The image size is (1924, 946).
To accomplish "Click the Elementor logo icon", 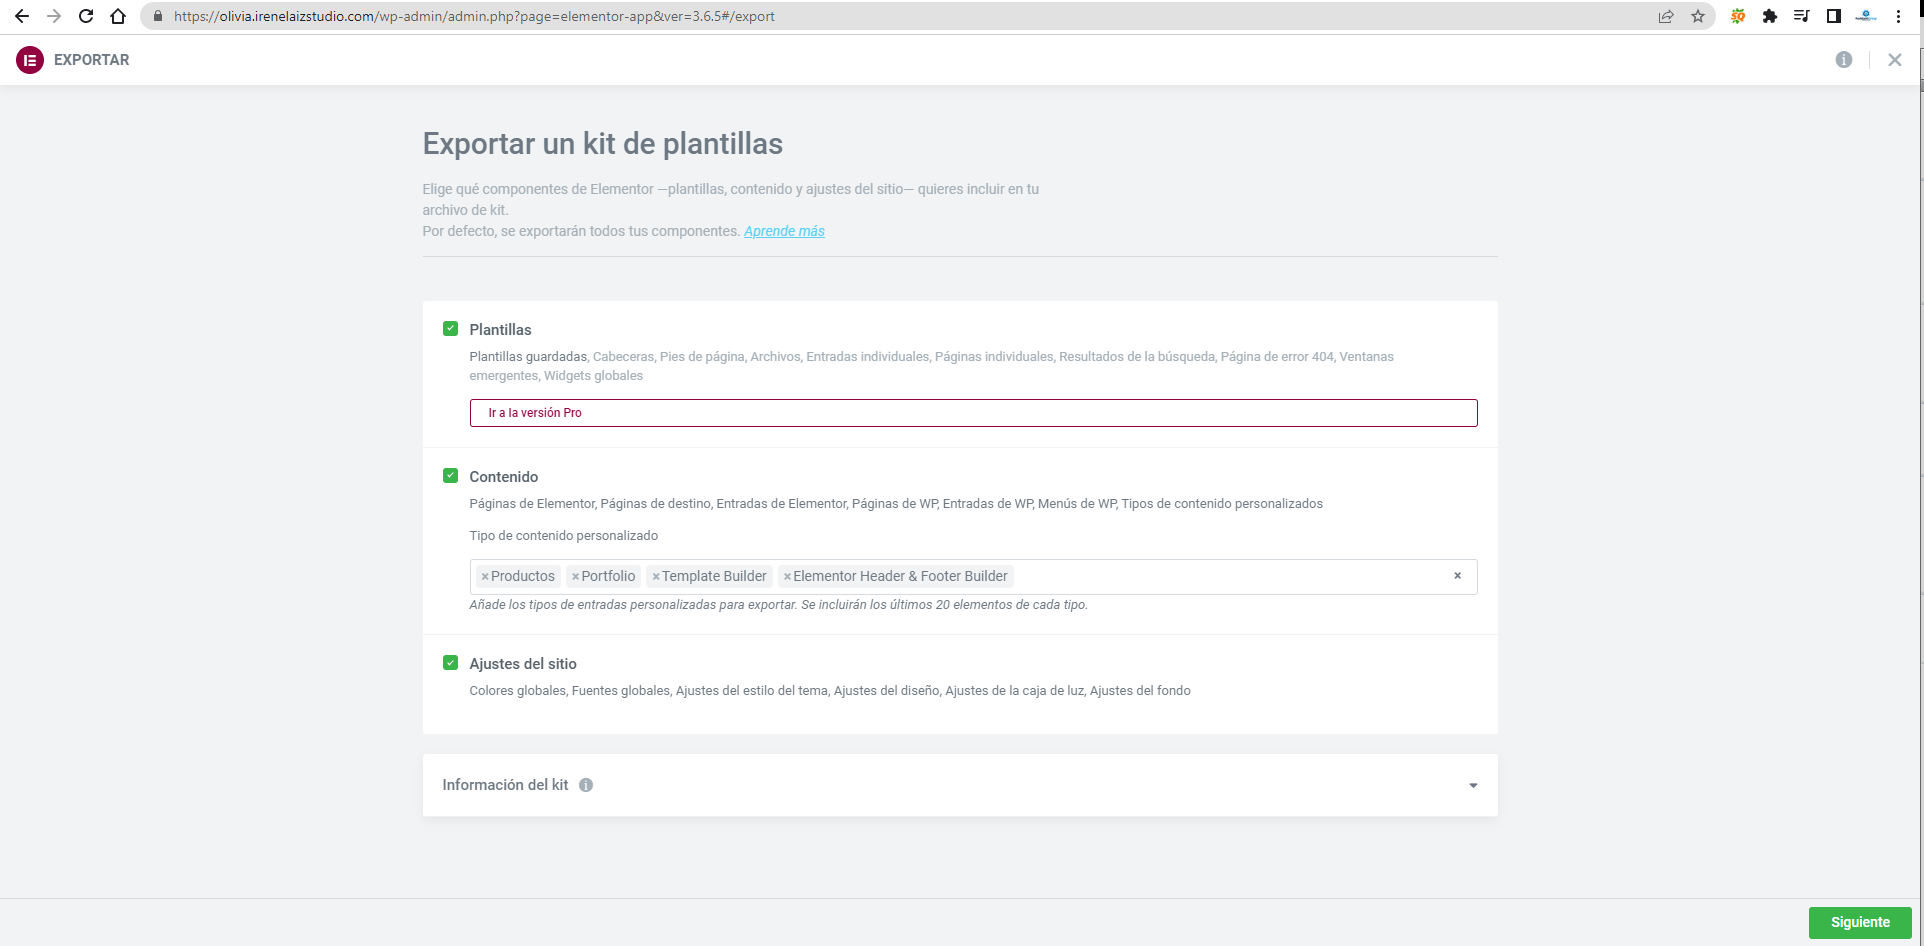I will pos(30,60).
